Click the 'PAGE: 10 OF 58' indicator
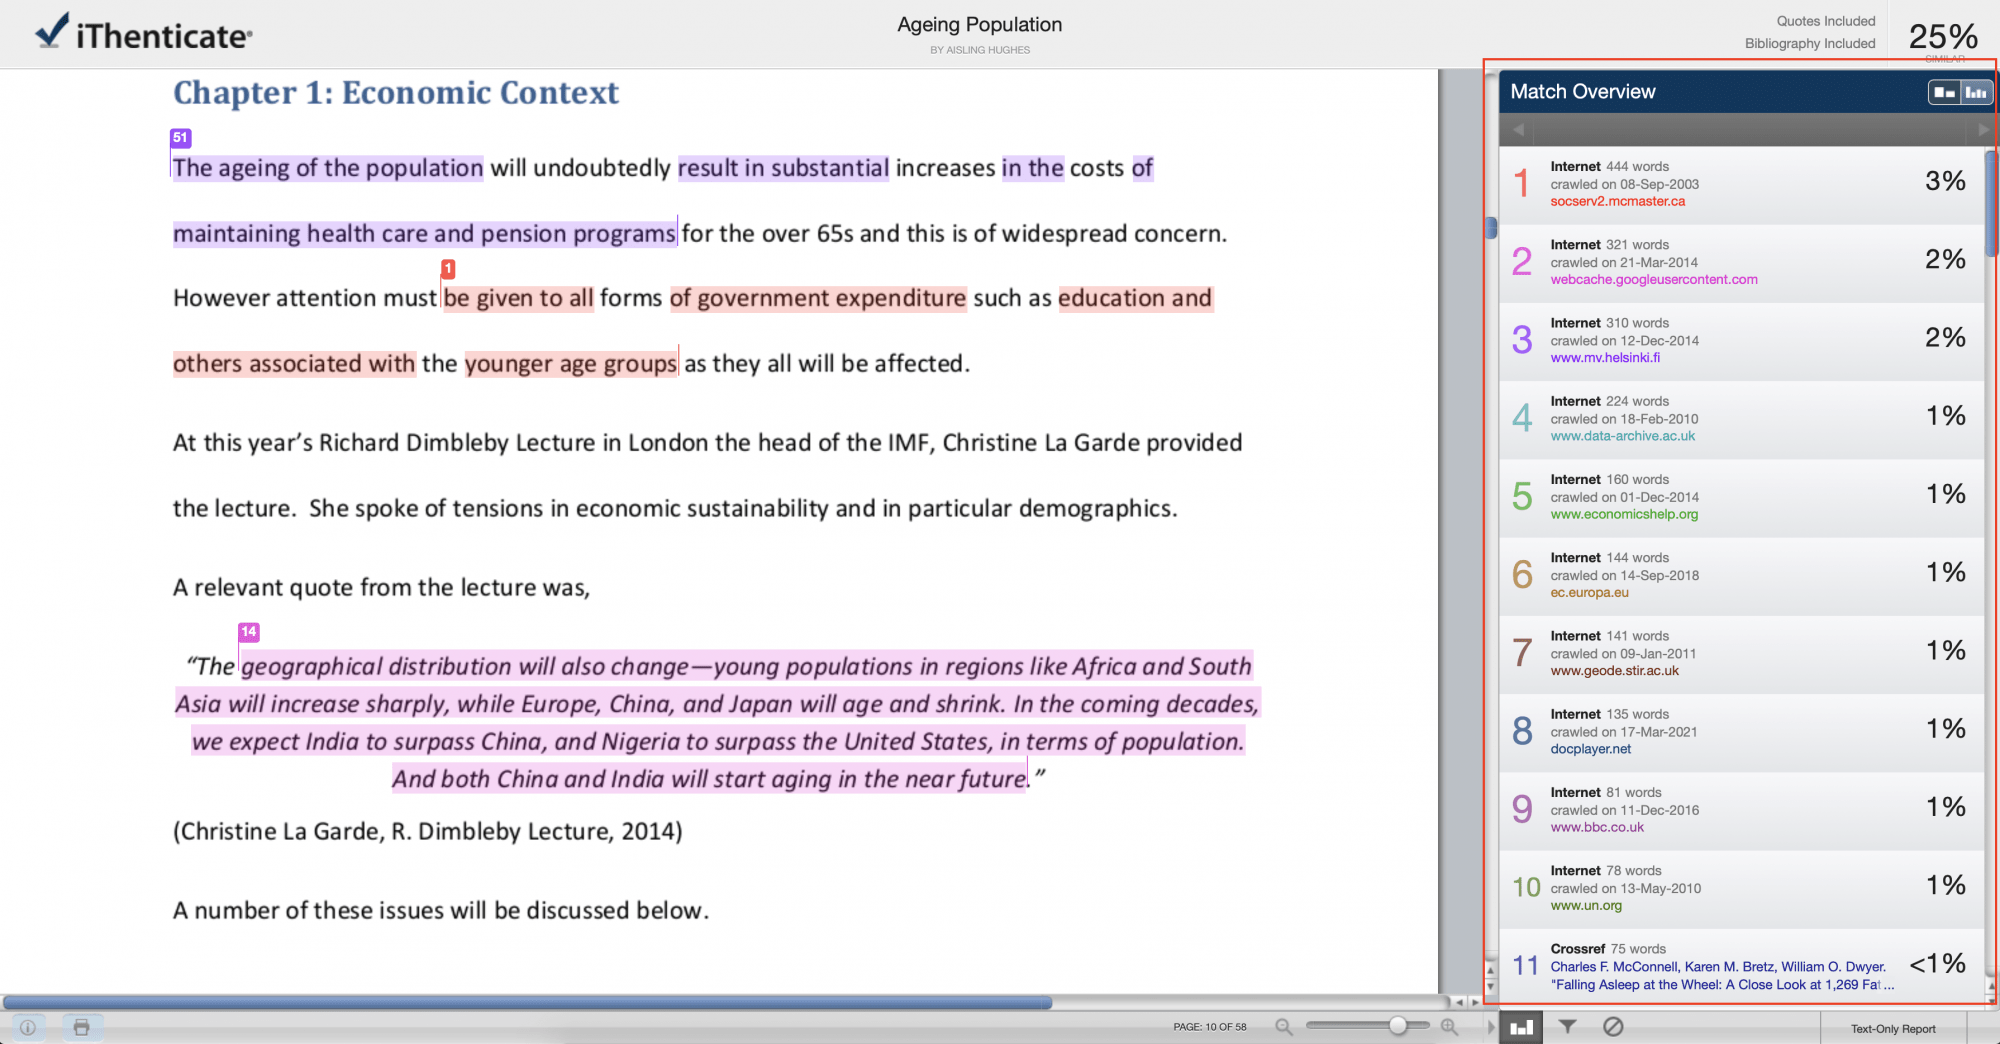 [x=1210, y=1027]
